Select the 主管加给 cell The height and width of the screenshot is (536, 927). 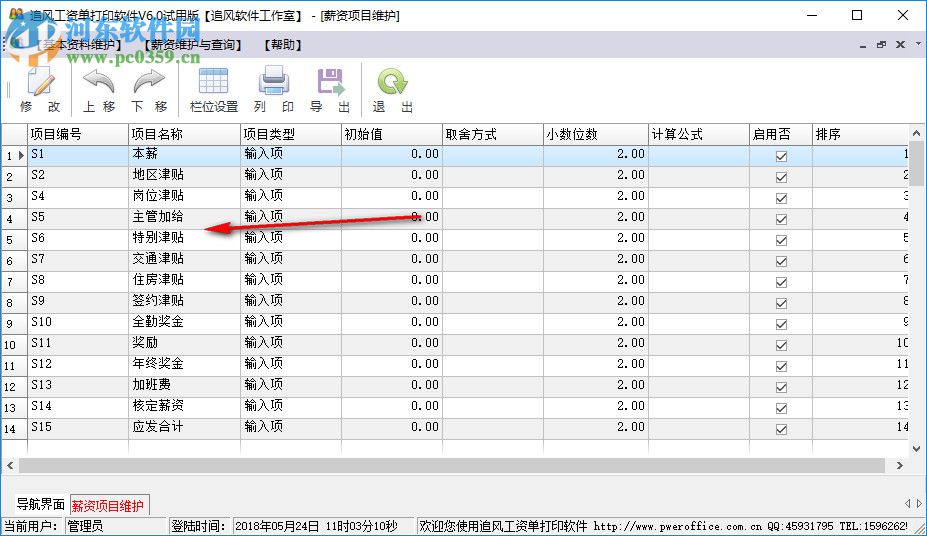pyautogui.click(x=184, y=217)
